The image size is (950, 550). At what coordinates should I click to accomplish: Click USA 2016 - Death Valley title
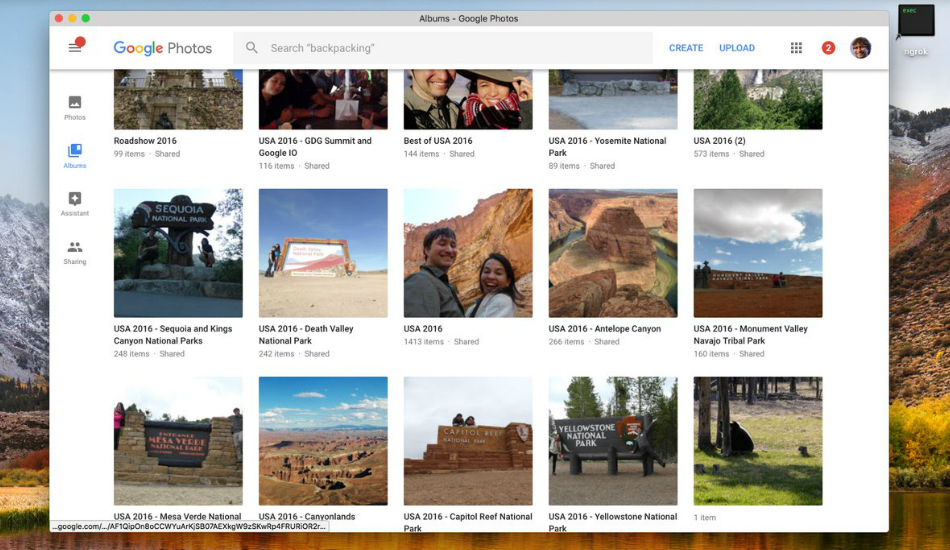tap(306, 334)
